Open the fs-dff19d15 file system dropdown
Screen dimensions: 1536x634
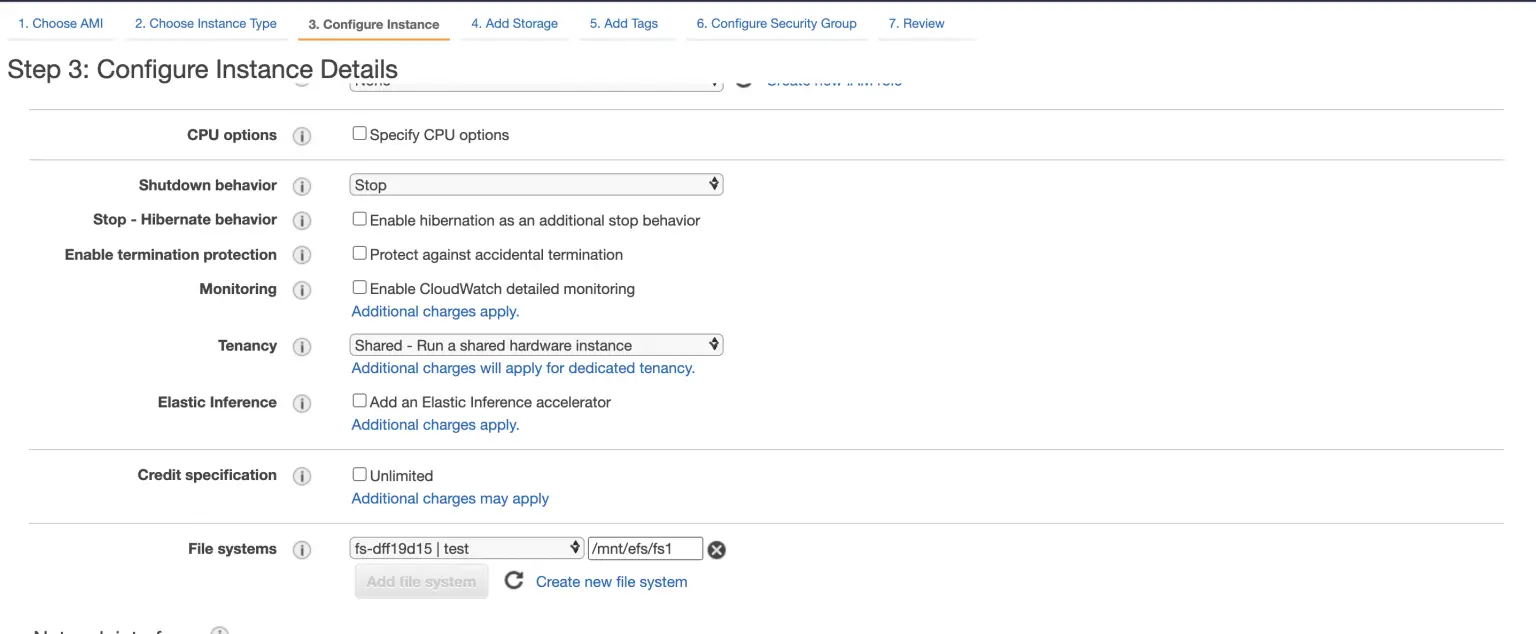465,547
